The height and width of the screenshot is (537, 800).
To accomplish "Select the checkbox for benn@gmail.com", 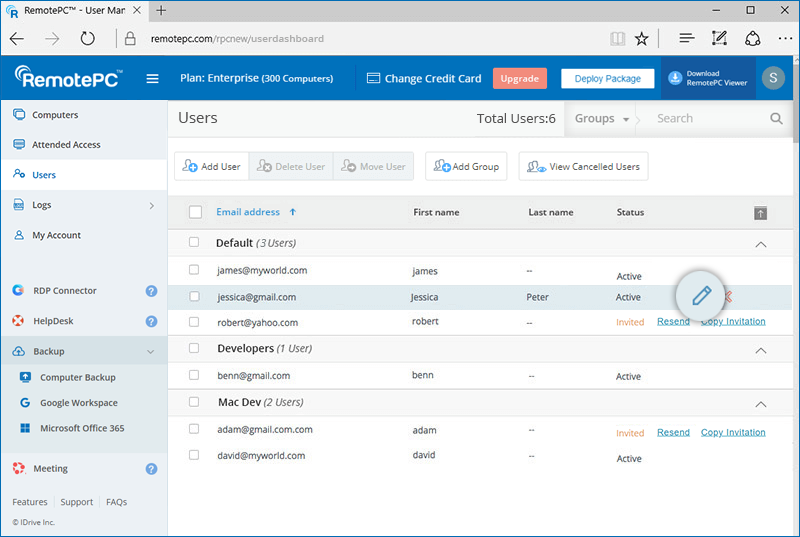I will pyautogui.click(x=195, y=376).
